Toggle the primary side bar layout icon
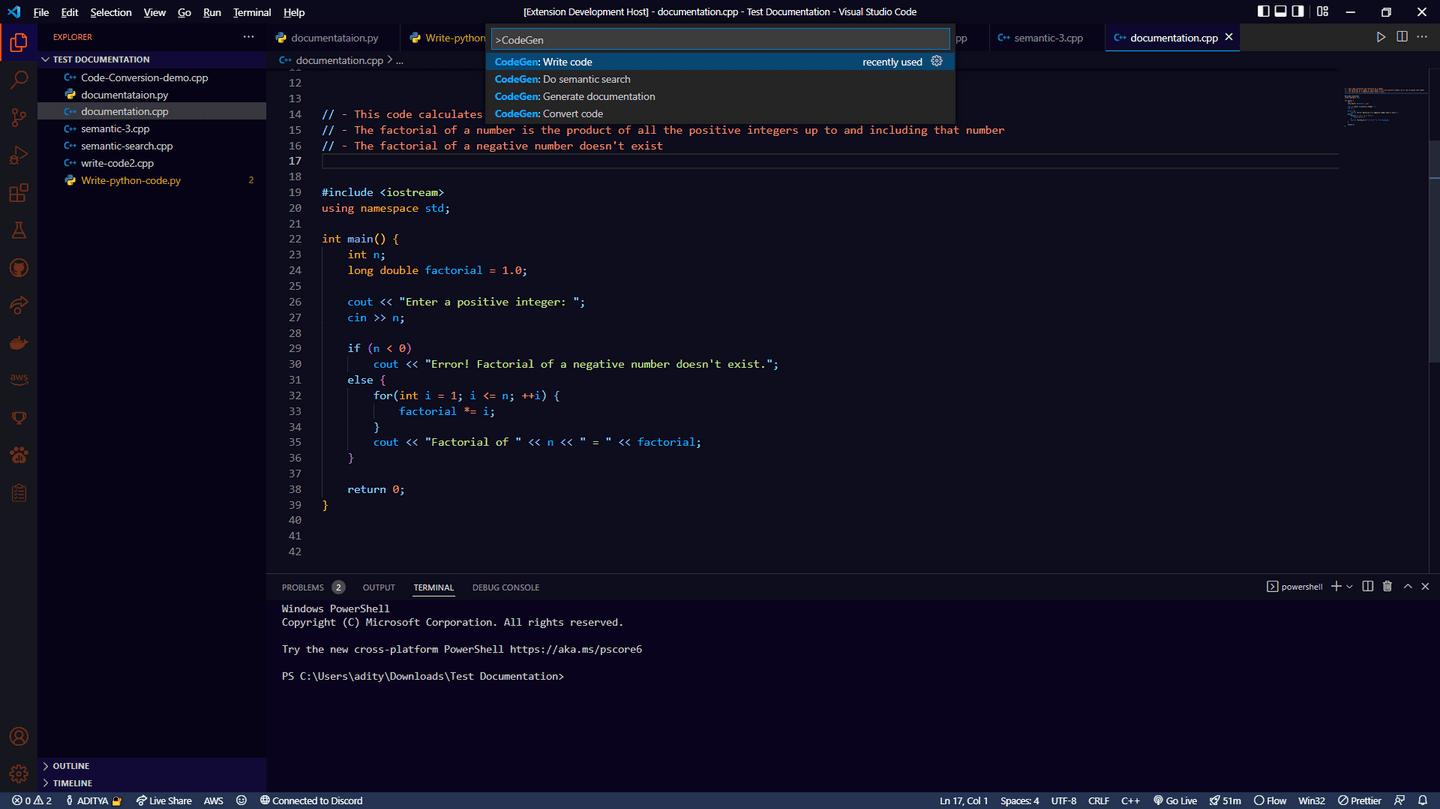The height and width of the screenshot is (809, 1440). [1263, 12]
